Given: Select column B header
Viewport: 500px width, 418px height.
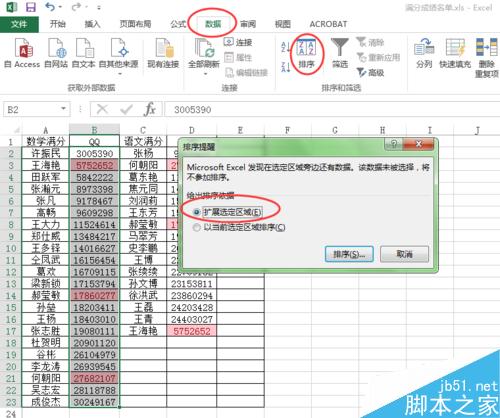Looking at the screenshot, I should pyautogui.click(x=94, y=130).
